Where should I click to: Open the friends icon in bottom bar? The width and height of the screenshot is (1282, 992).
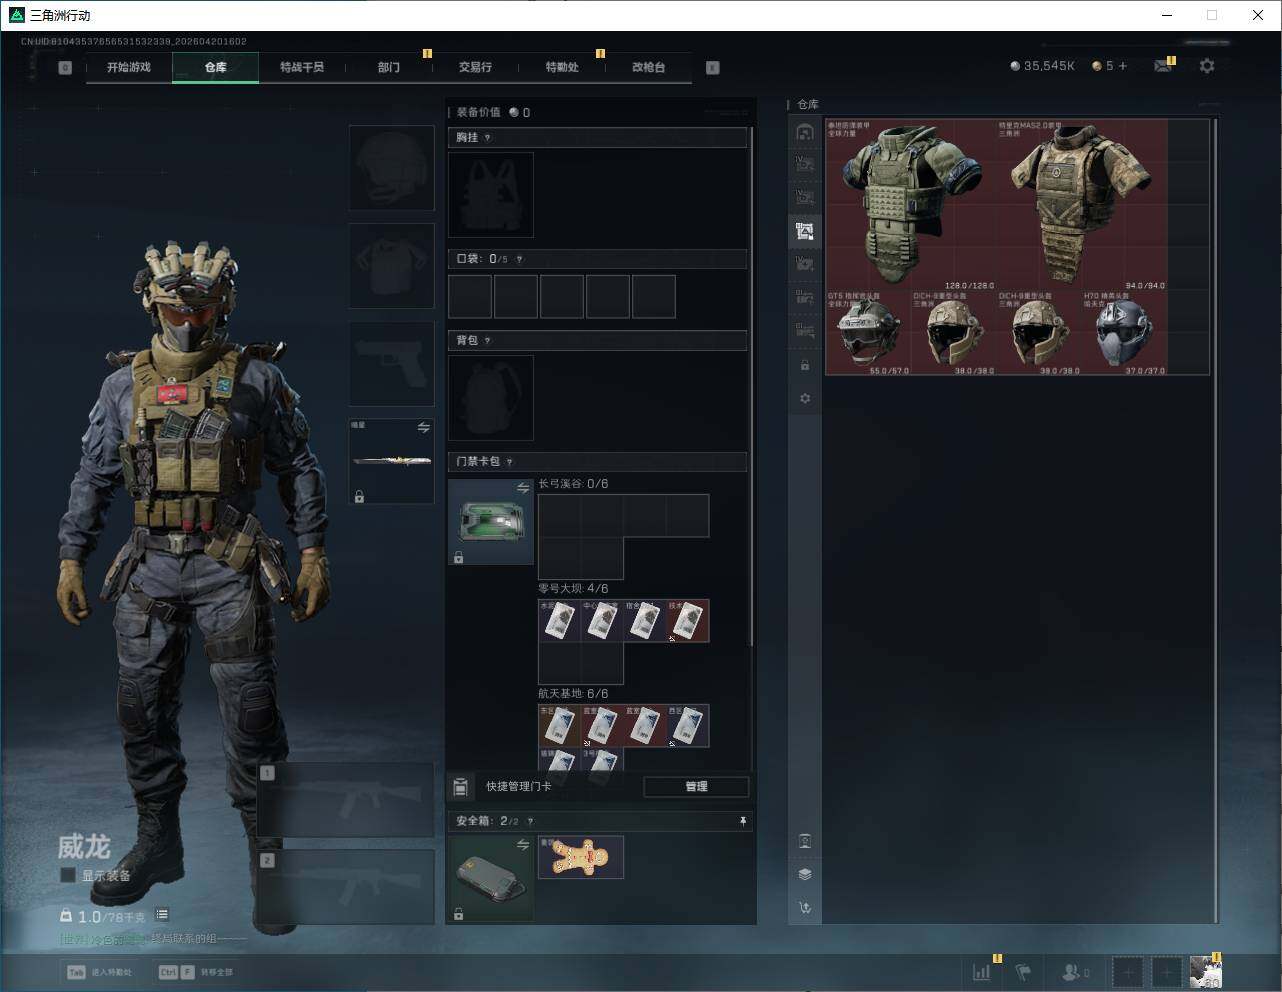point(1075,971)
